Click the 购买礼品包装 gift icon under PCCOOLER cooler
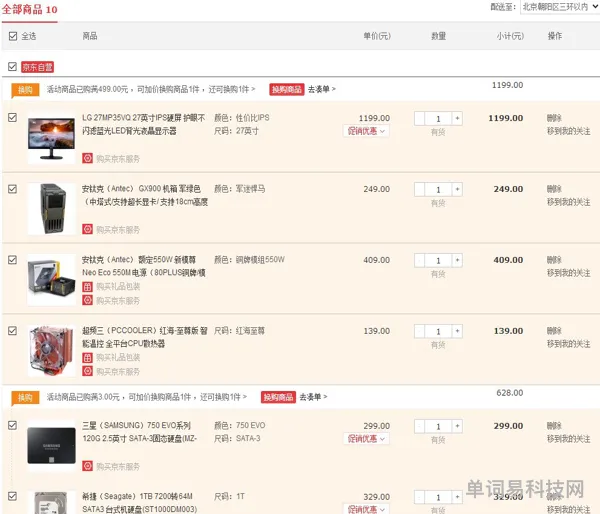 tap(88, 357)
